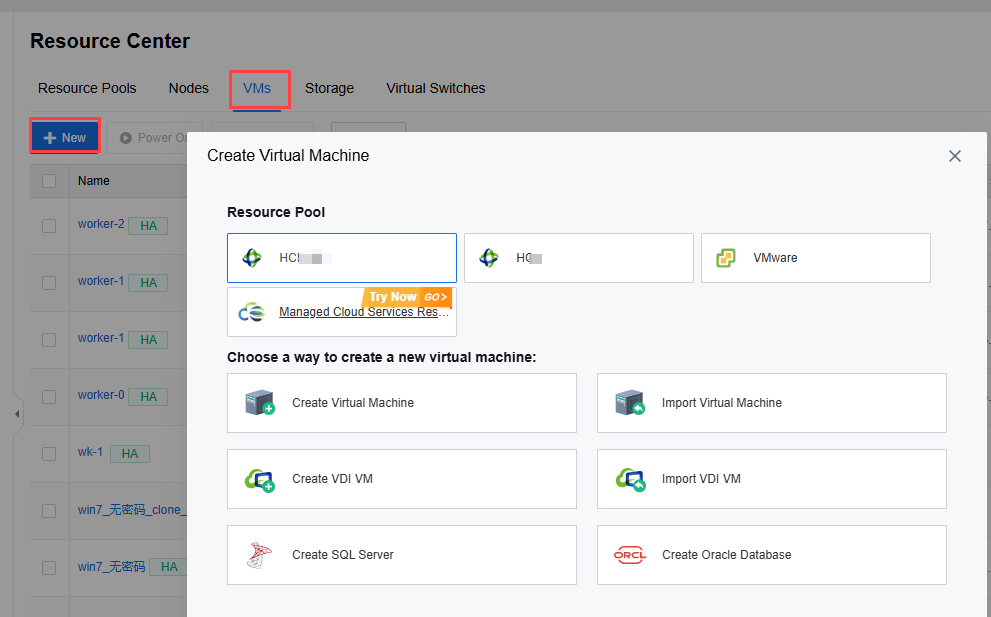Tick the checkbox for win7_无密码 HA row

pyautogui.click(x=49, y=568)
